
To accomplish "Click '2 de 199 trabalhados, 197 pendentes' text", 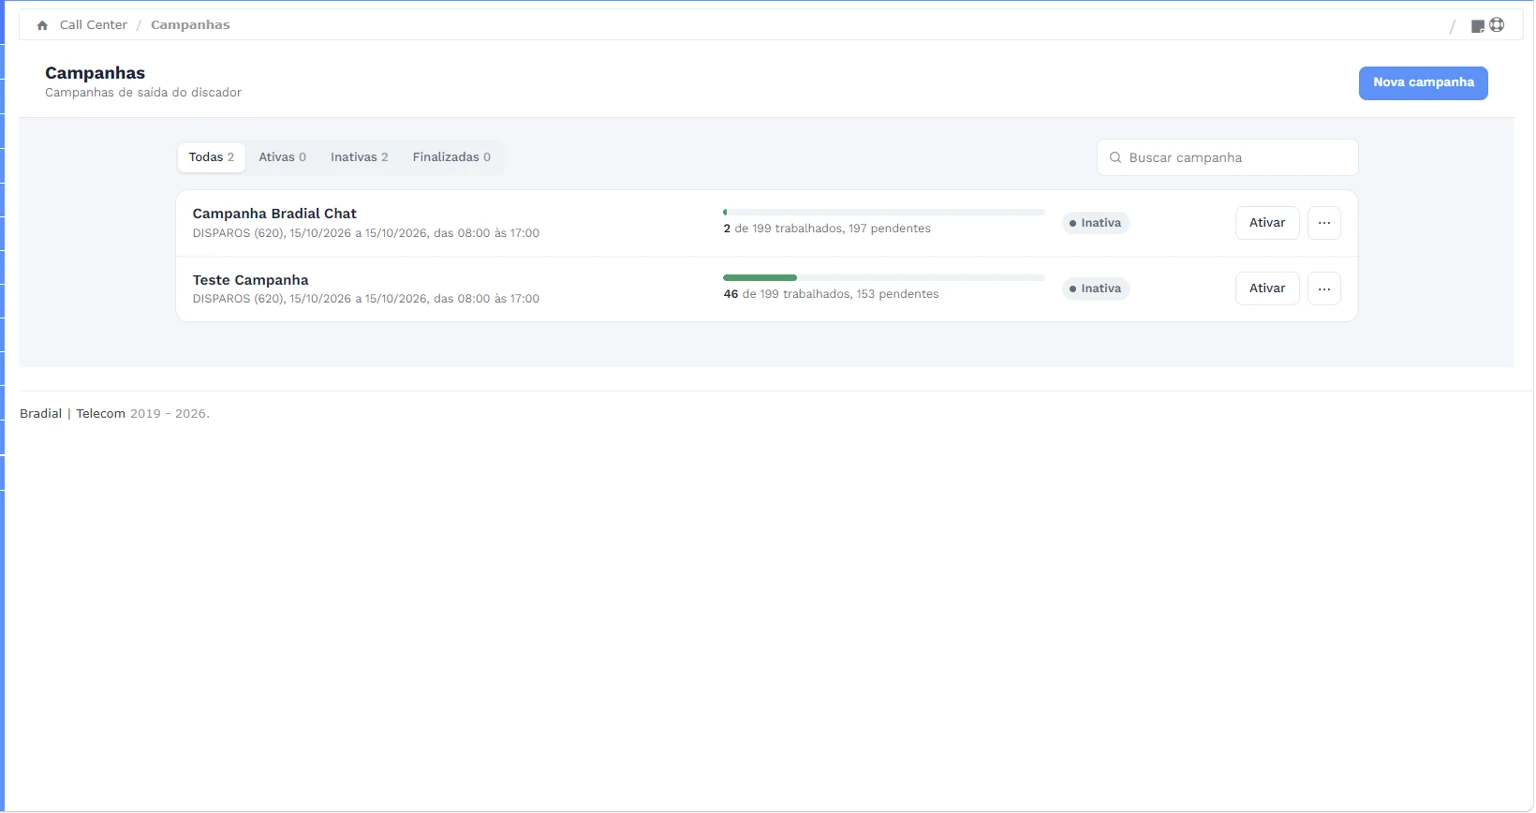I will 826,229.
